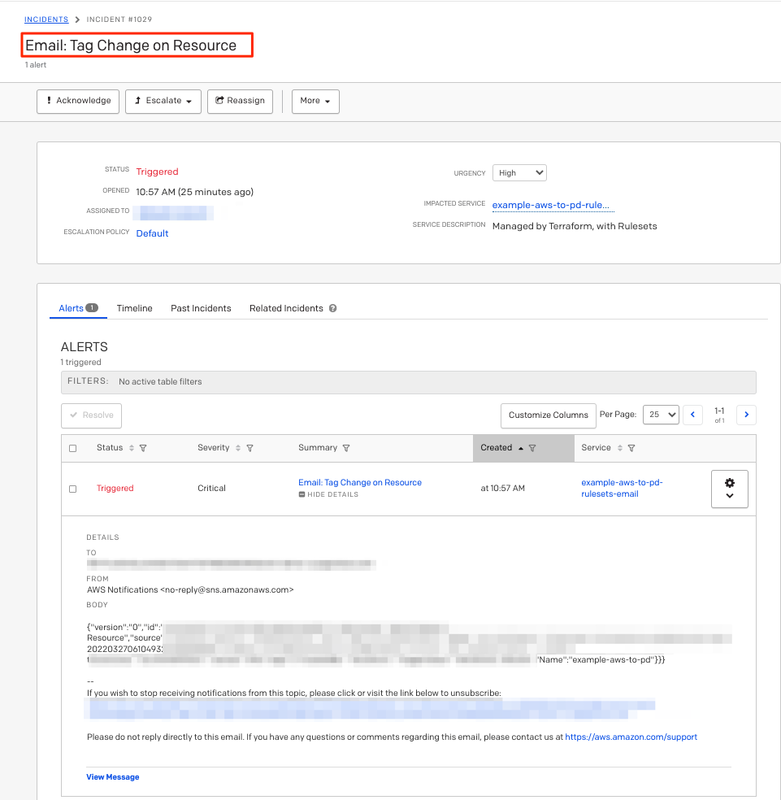The height and width of the screenshot is (800, 781).
Task: Open the aws.amazon.com/support link
Action: point(631,737)
